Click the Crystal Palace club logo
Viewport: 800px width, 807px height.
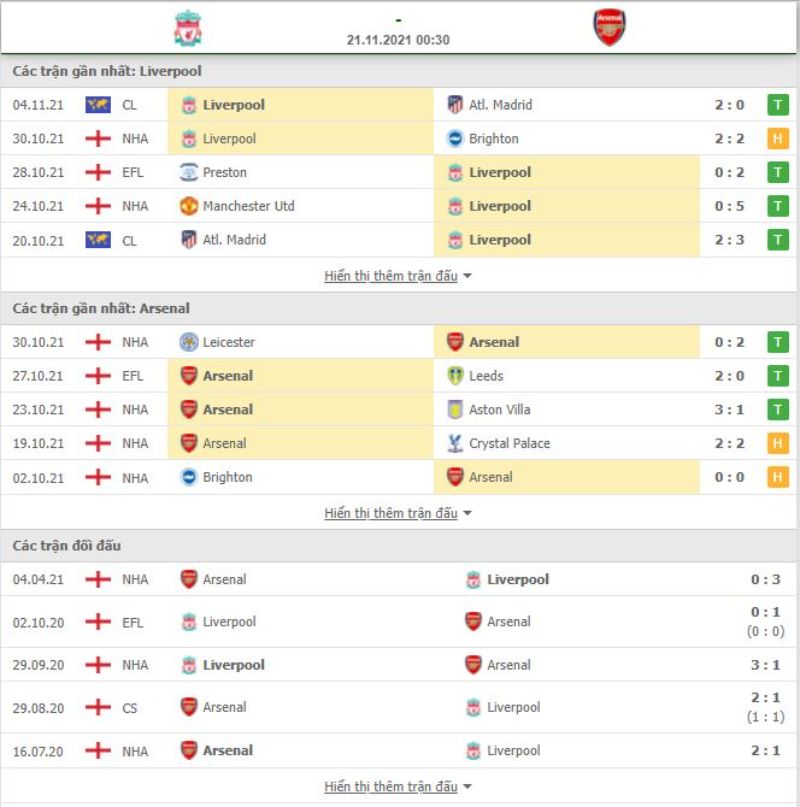455,443
